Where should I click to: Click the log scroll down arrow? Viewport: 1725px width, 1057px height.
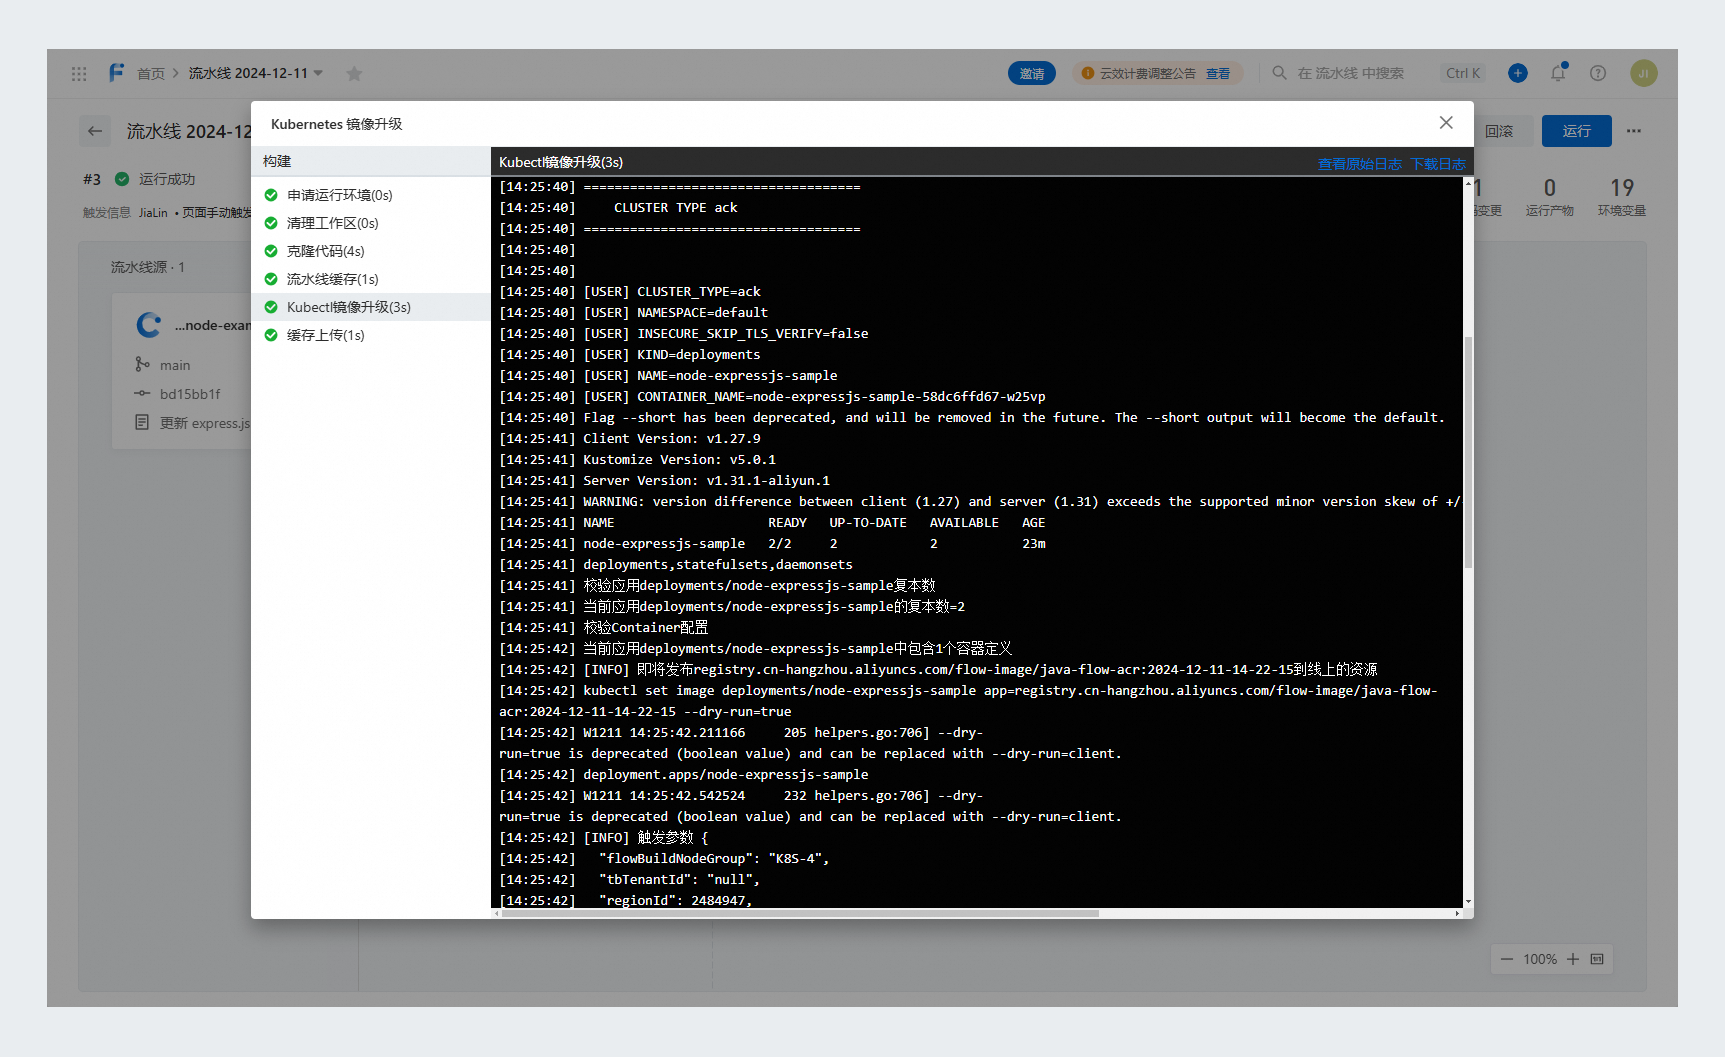click(x=1468, y=902)
